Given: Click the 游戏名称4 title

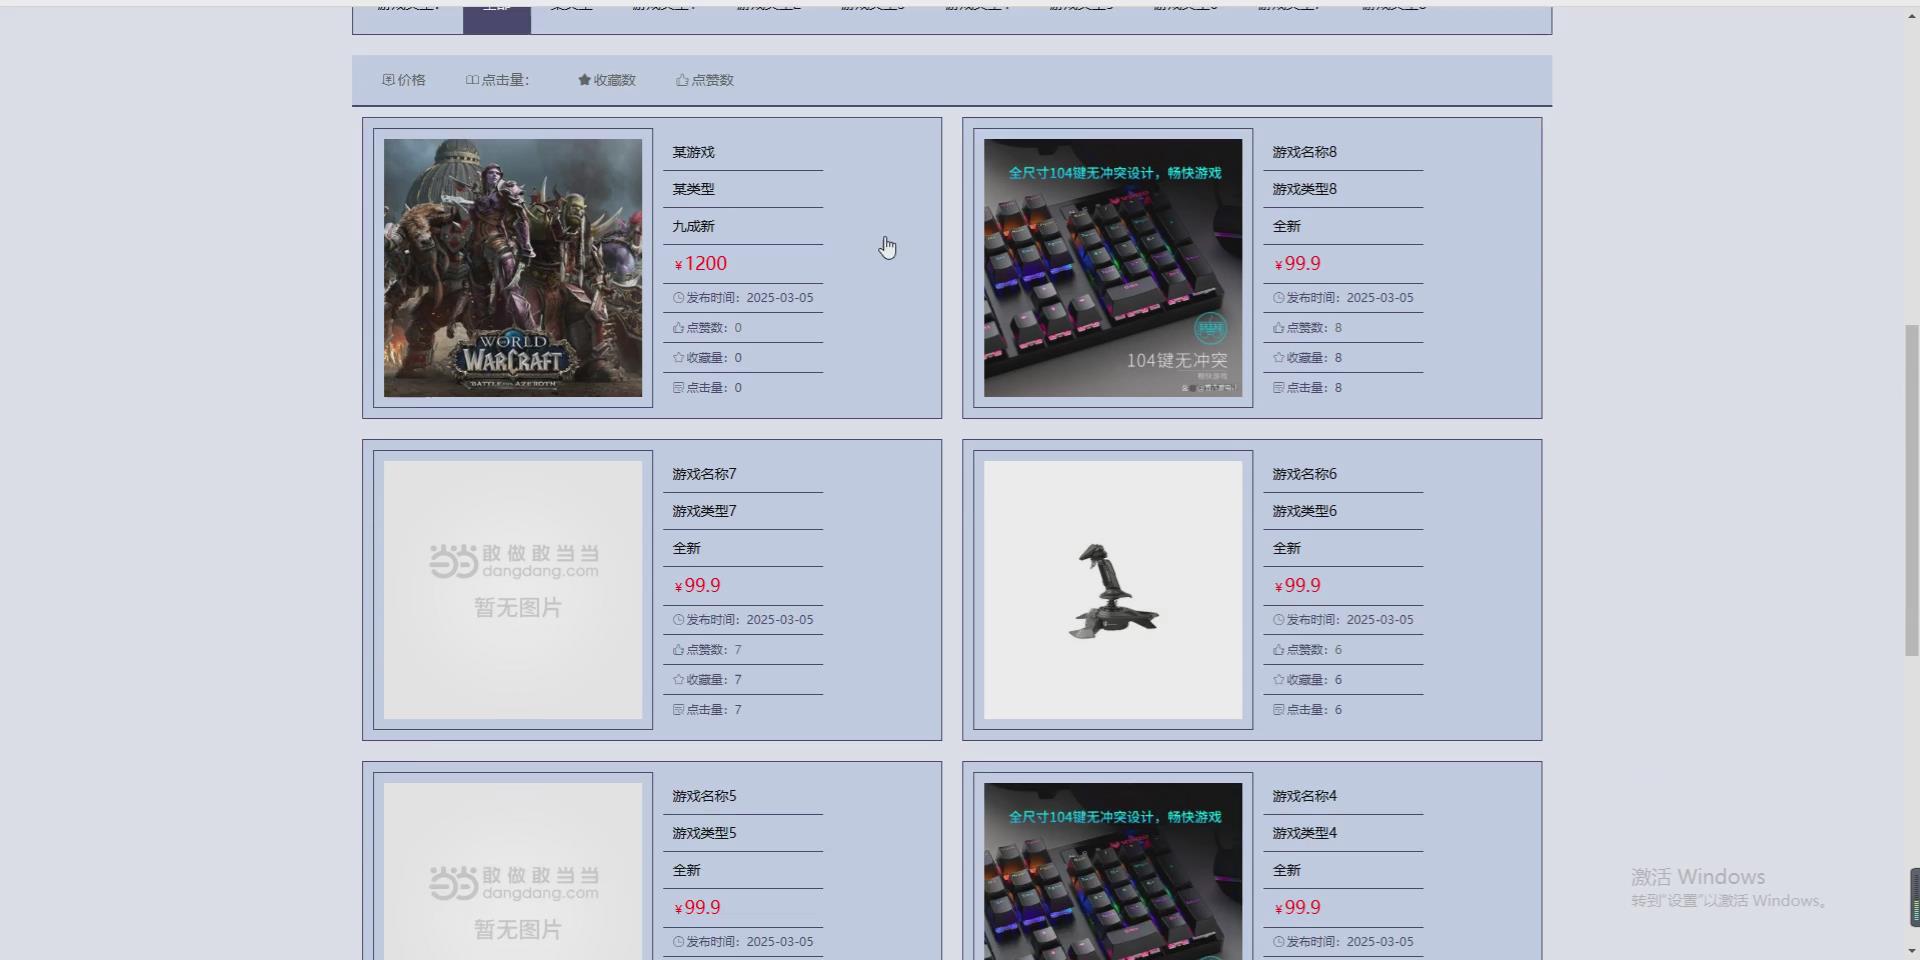Looking at the screenshot, I should tap(1304, 796).
